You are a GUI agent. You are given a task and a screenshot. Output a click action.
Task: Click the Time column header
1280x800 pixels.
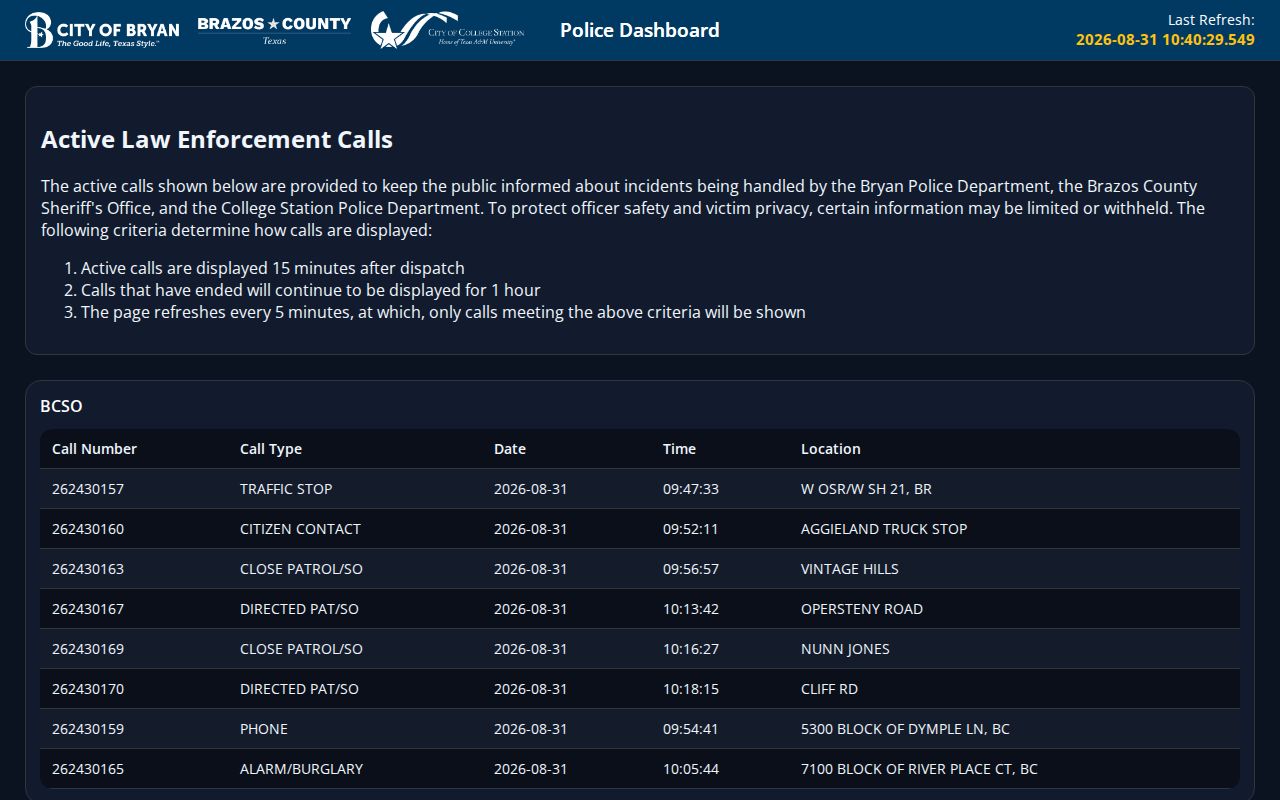click(x=679, y=449)
